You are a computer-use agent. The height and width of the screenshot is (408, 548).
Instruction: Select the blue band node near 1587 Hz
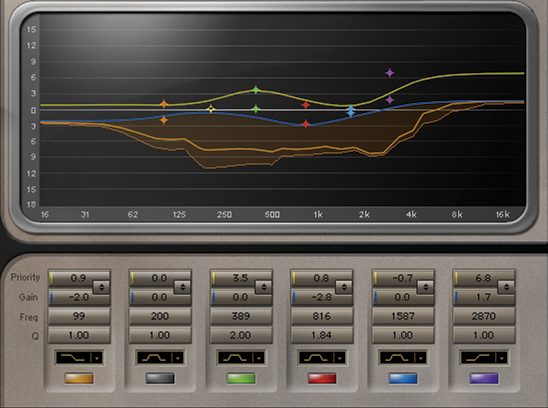pyautogui.click(x=351, y=112)
